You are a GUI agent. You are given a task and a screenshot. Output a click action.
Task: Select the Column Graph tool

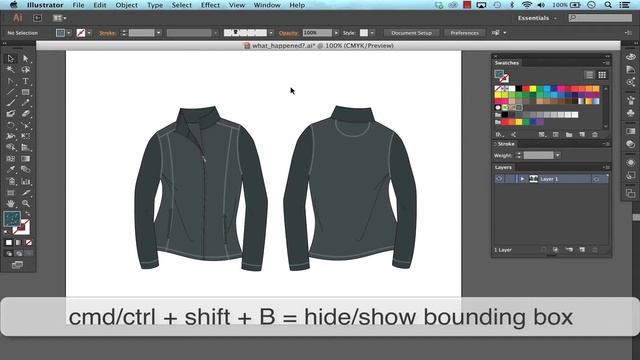[x=25, y=181]
